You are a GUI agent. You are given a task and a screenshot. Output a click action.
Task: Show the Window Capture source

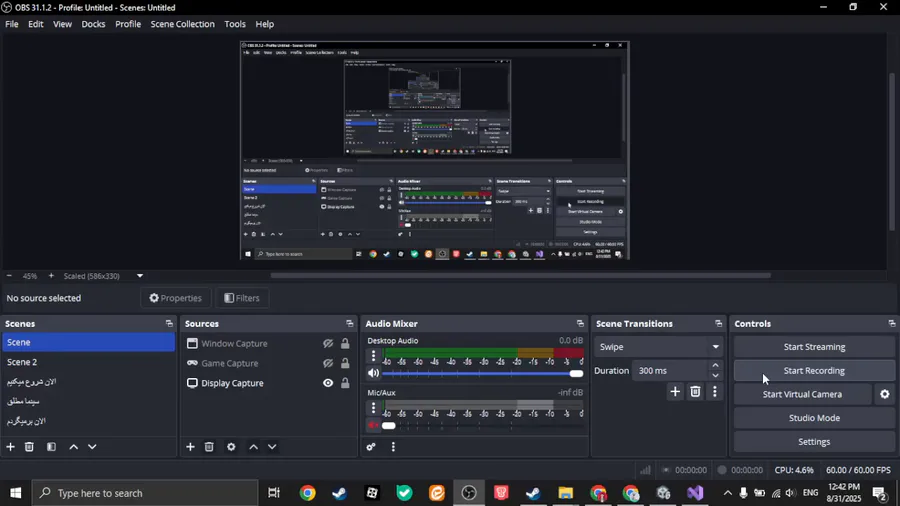(x=328, y=344)
